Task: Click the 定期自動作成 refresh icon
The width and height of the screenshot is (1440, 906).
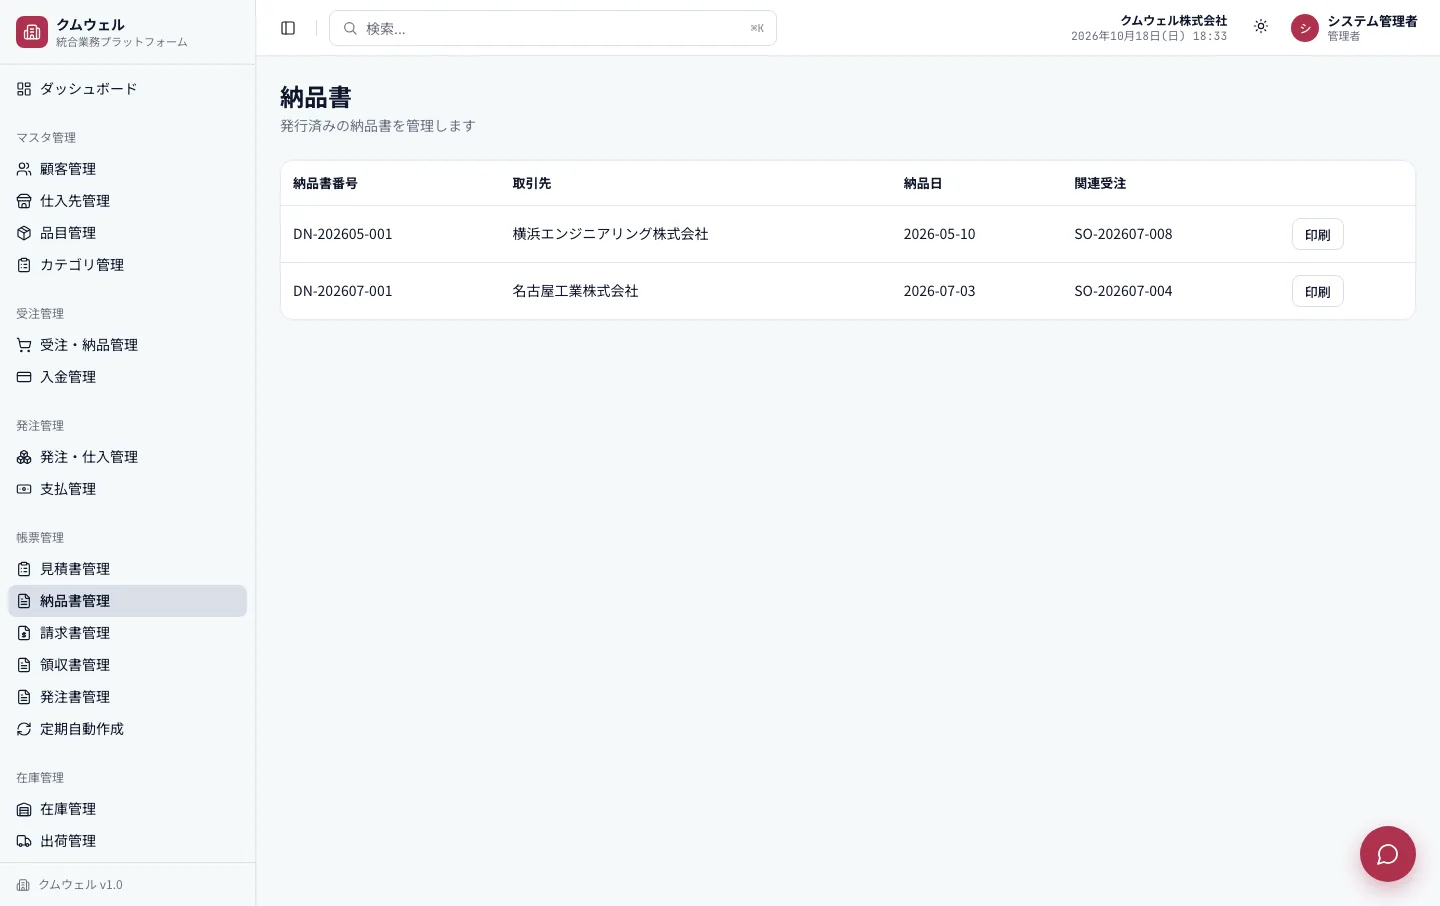Action: pyautogui.click(x=24, y=729)
